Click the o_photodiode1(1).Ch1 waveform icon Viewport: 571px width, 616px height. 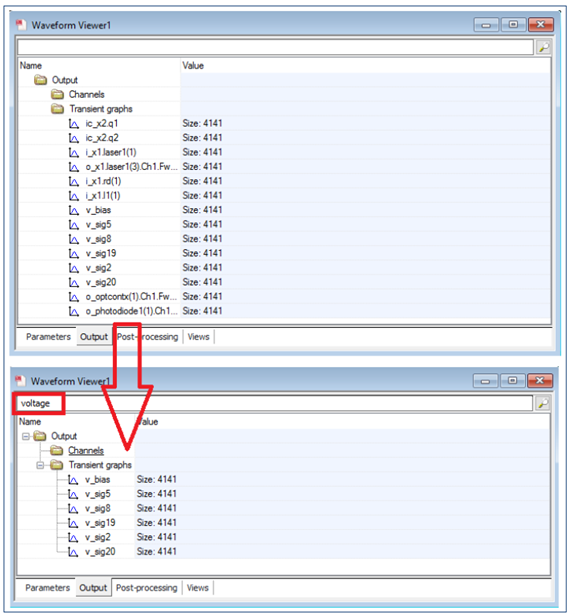73,312
